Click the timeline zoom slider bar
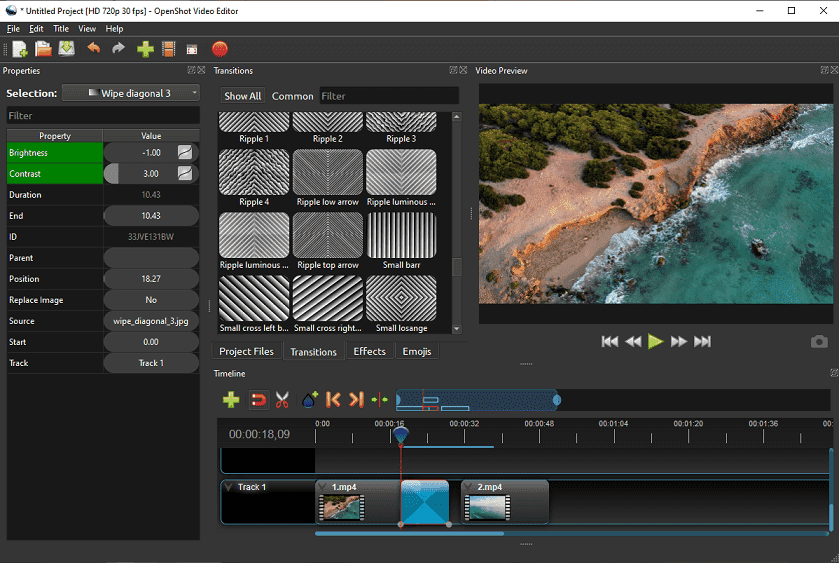This screenshot has width=839, height=563. click(x=478, y=400)
